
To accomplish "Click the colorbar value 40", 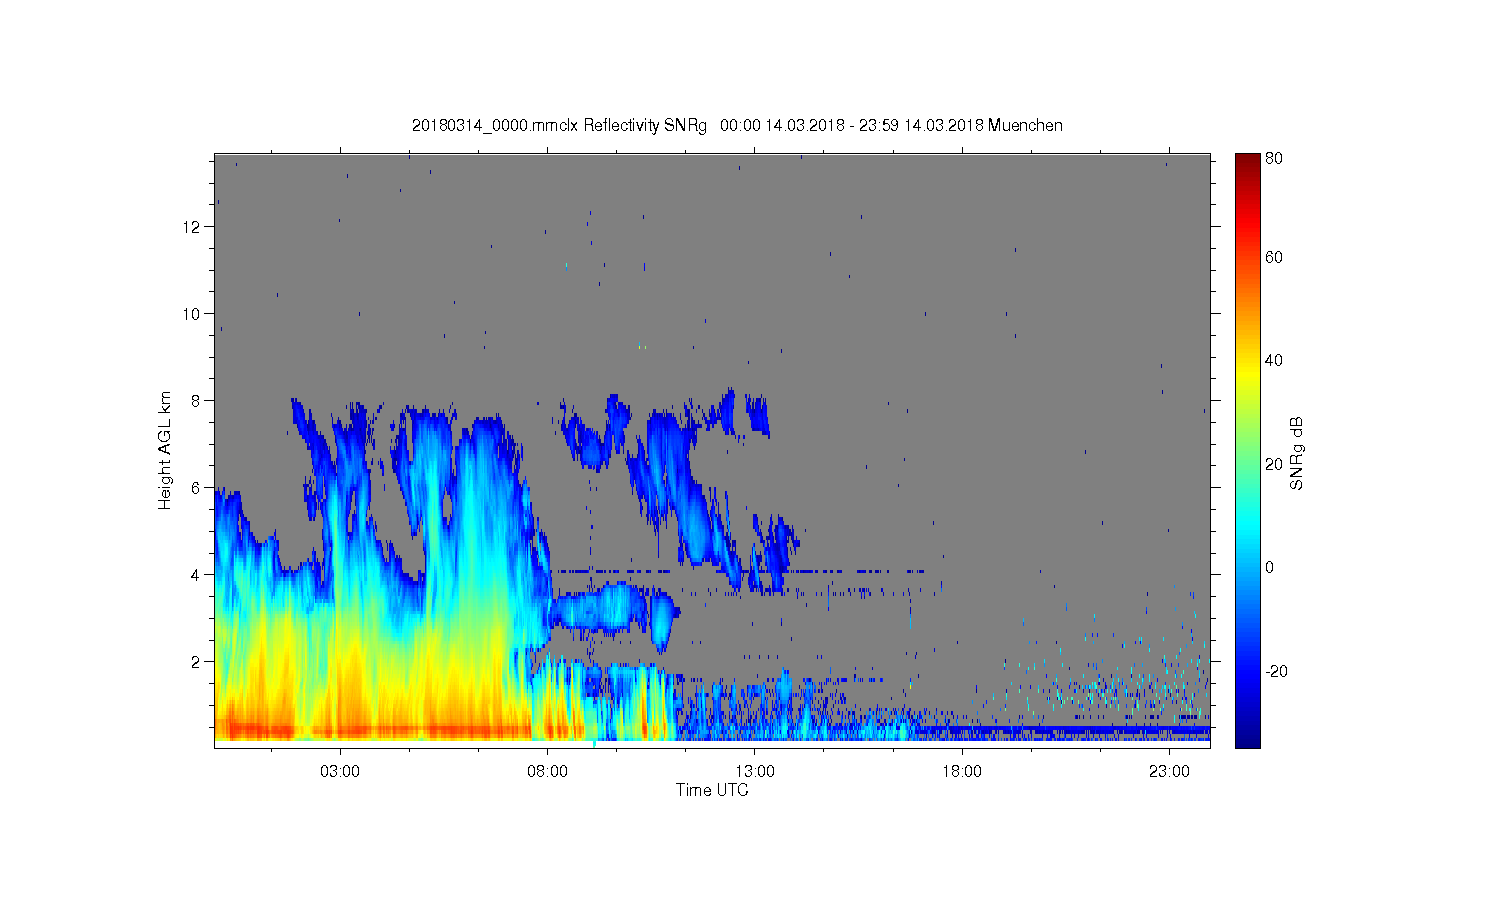I will pyautogui.click(x=1274, y=360).
